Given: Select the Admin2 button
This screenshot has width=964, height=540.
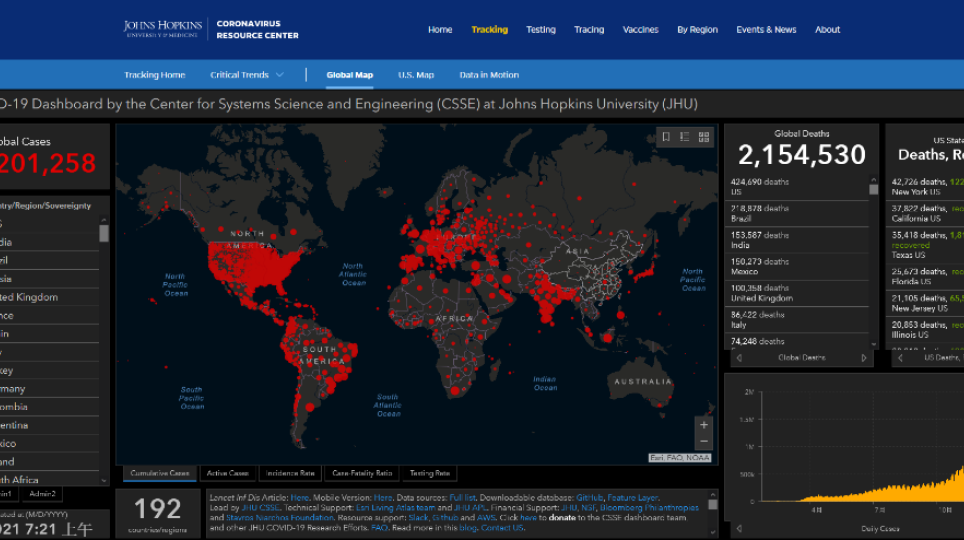Looking at the screenshot, I should click(41, 493).
